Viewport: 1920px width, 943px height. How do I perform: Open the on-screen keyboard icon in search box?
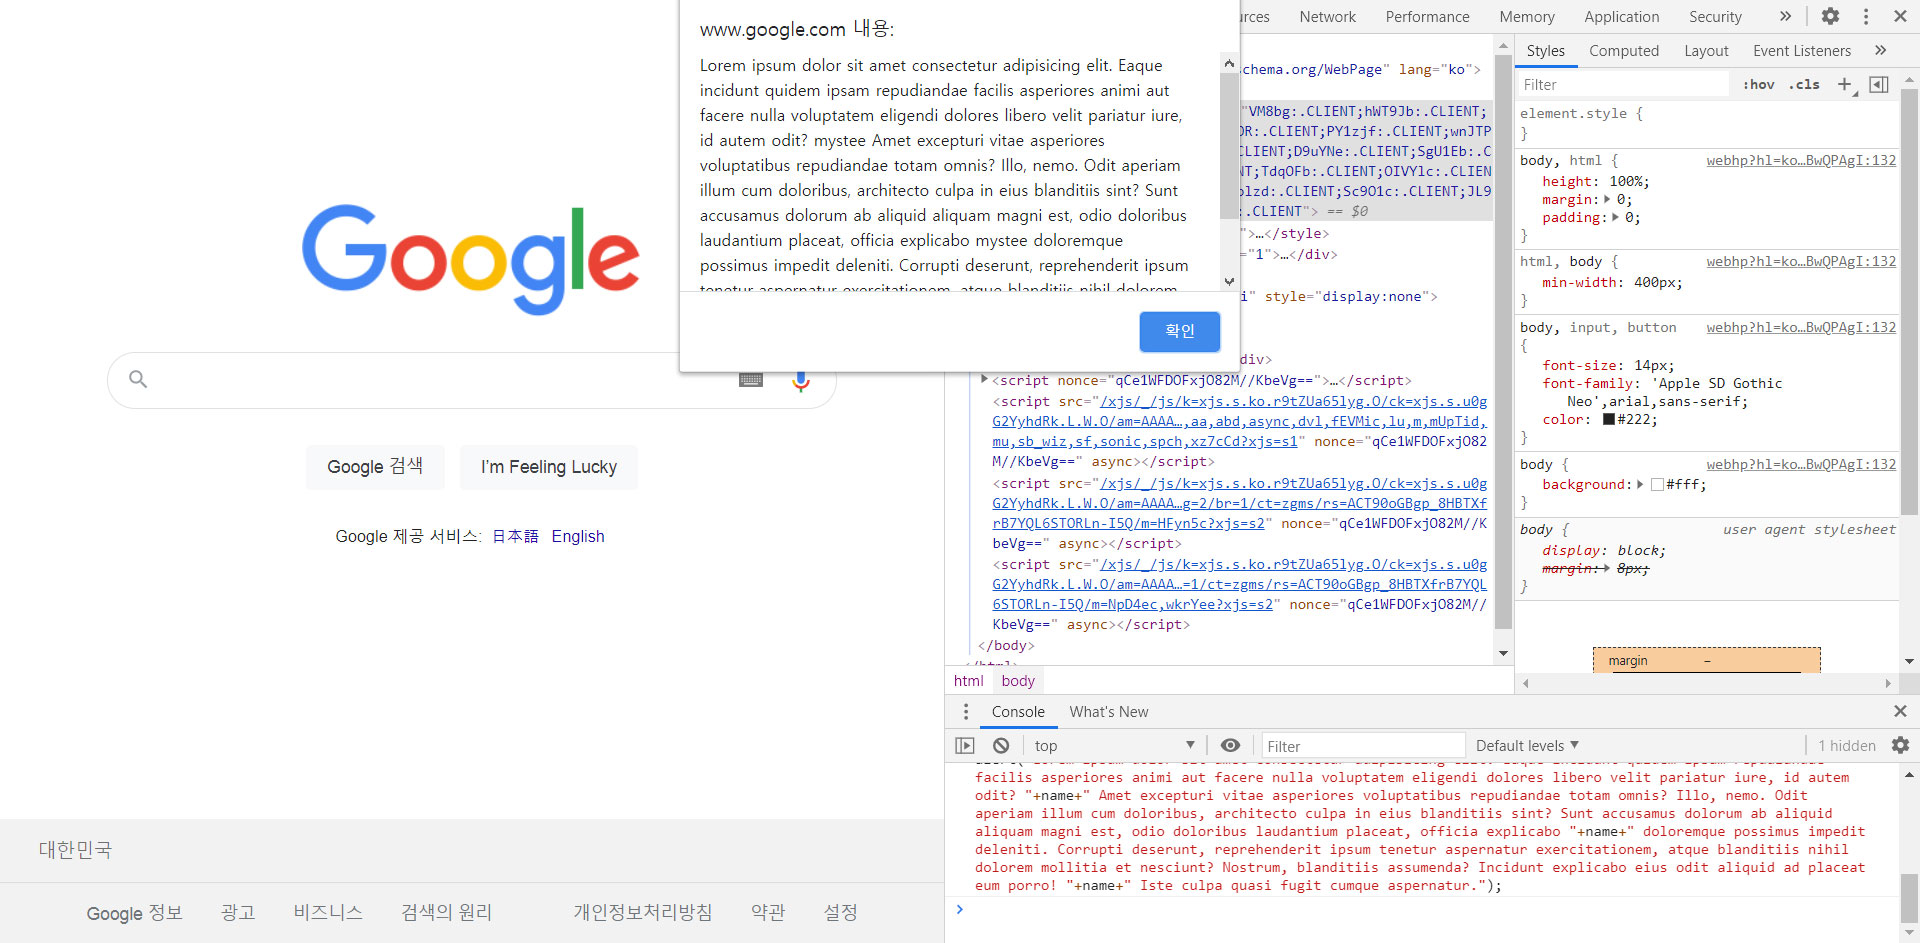[x=751, y=380]
